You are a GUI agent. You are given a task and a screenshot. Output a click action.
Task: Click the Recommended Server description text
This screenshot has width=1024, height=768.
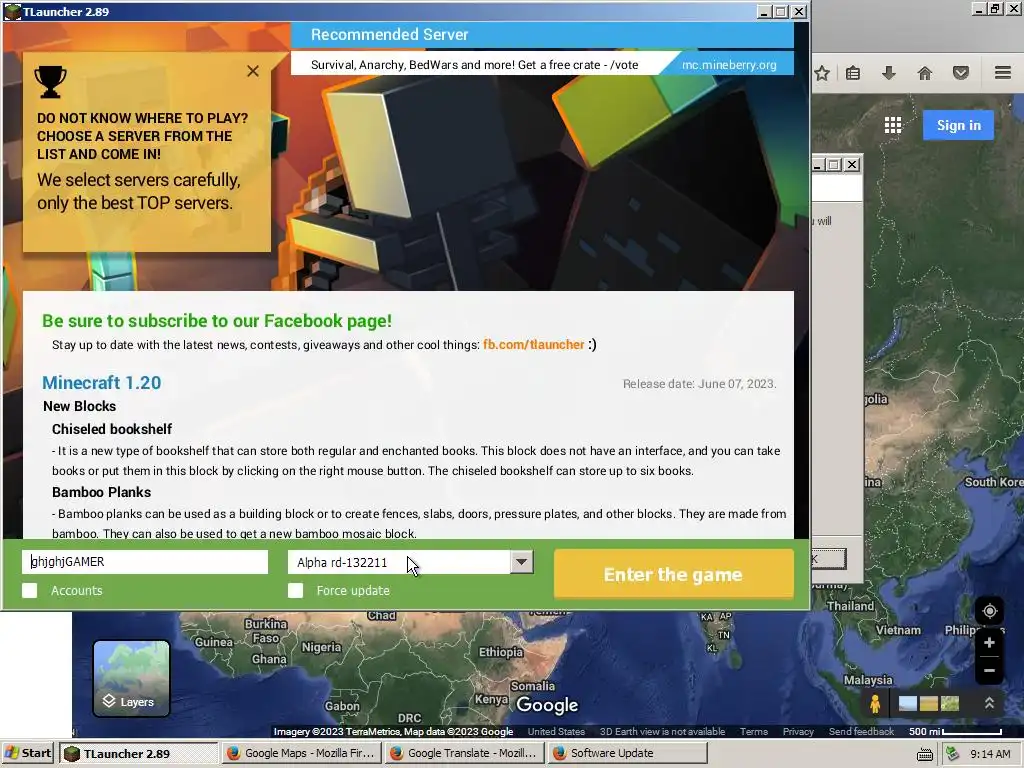474,65
